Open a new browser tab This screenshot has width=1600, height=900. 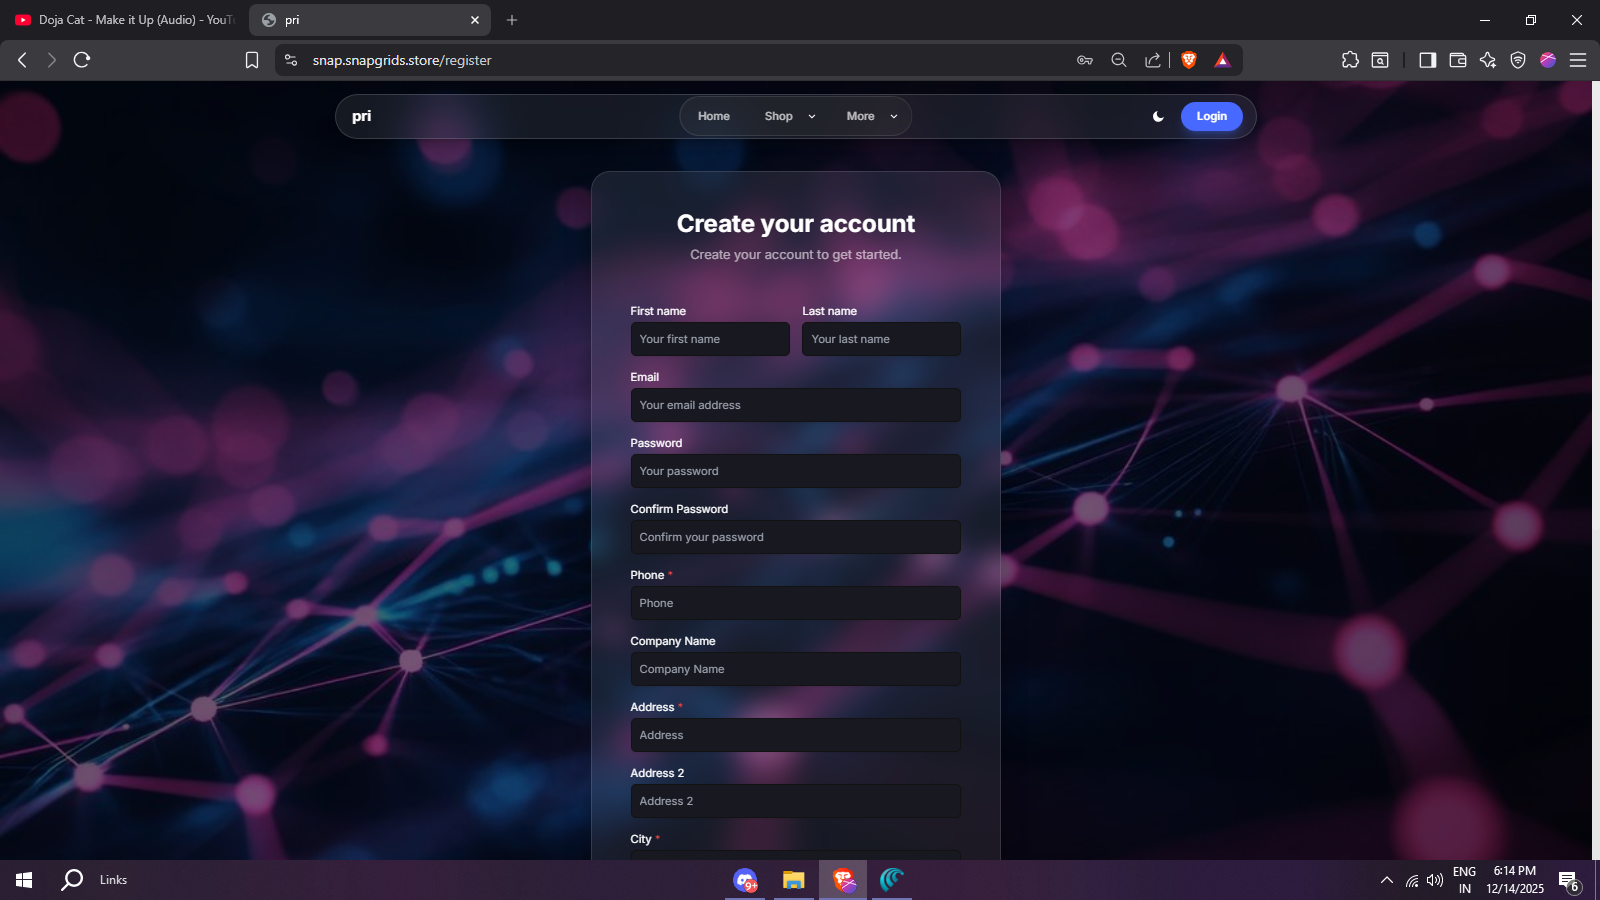pos(512,20)
